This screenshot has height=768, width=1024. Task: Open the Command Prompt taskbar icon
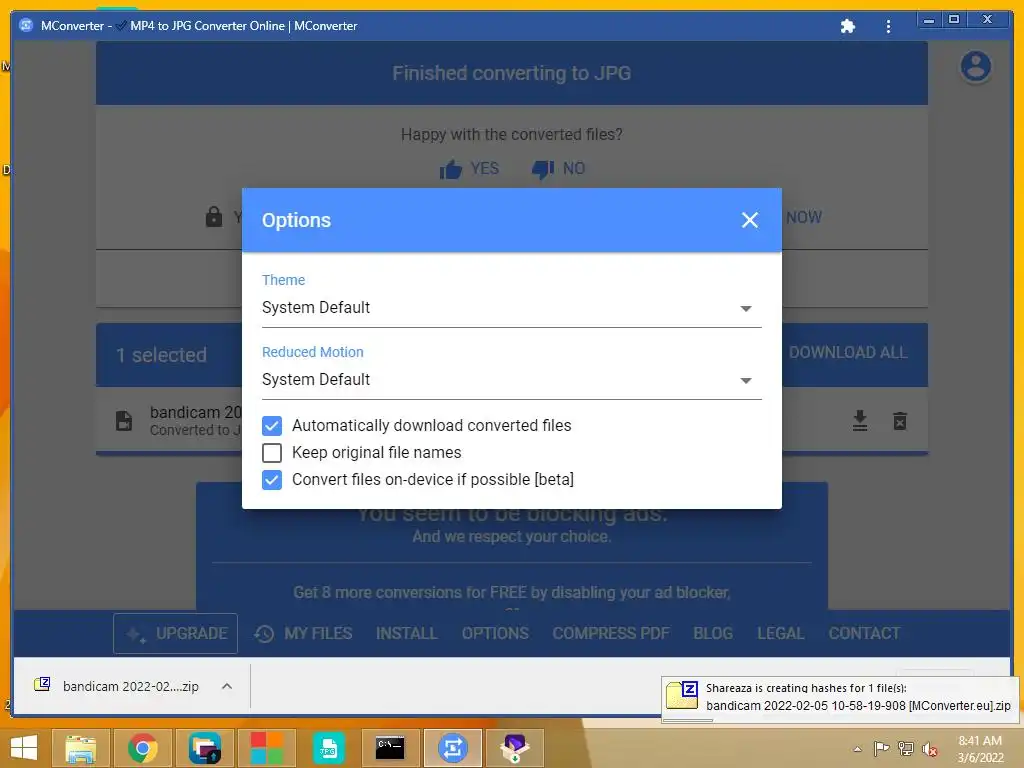click(x=390, y=748)
